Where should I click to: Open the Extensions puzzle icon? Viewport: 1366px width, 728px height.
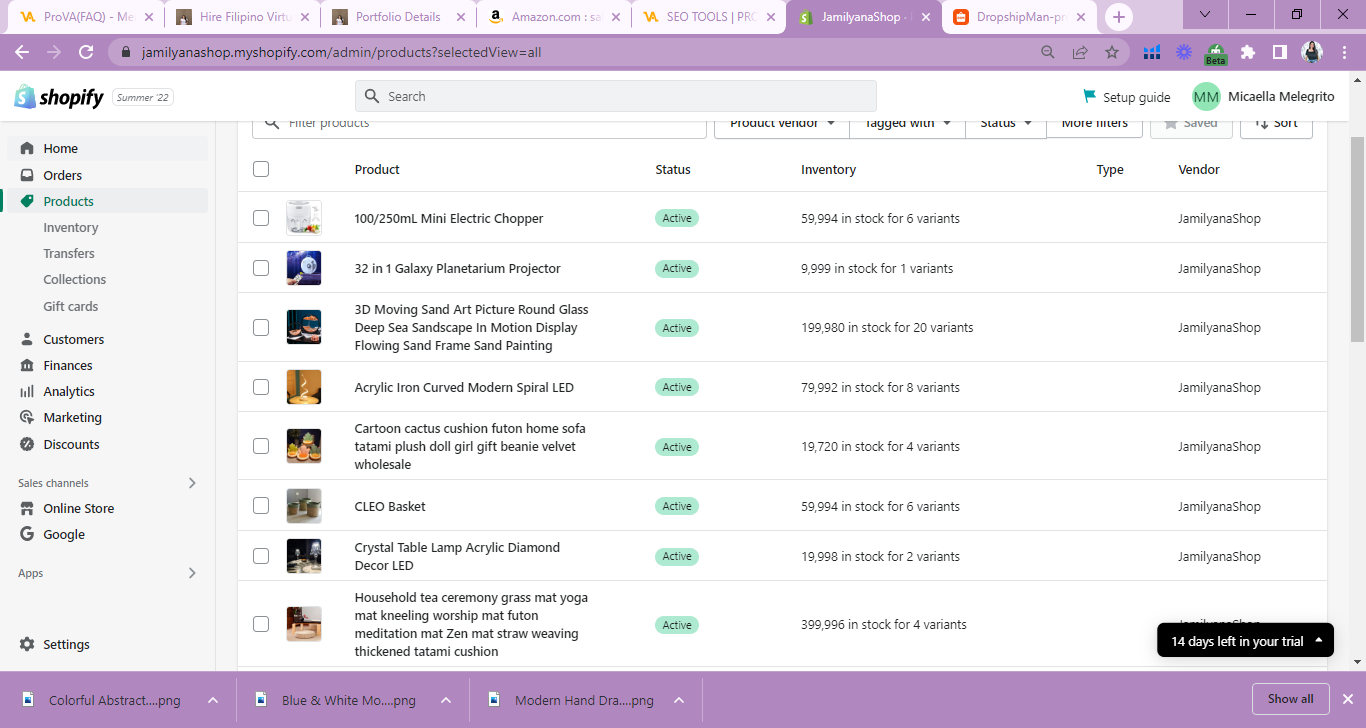coord(1248,52)
